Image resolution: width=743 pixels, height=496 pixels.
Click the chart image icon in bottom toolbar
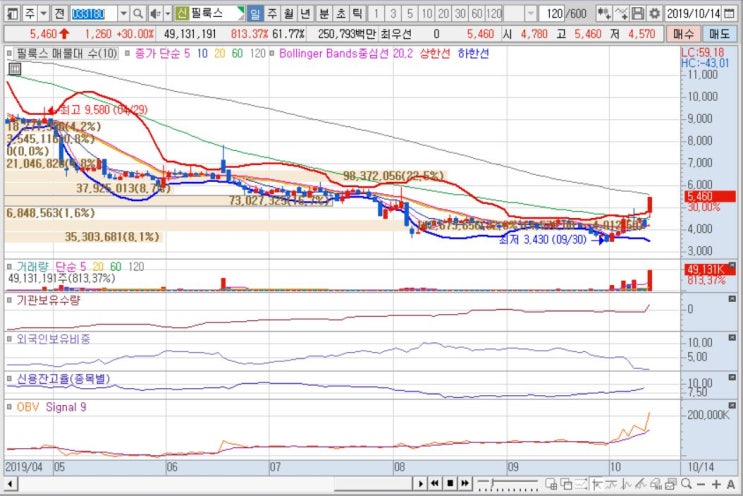click(581, 484)
